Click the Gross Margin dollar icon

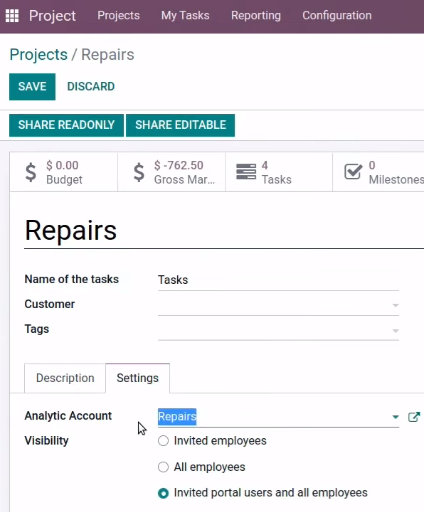click(139, 172)
